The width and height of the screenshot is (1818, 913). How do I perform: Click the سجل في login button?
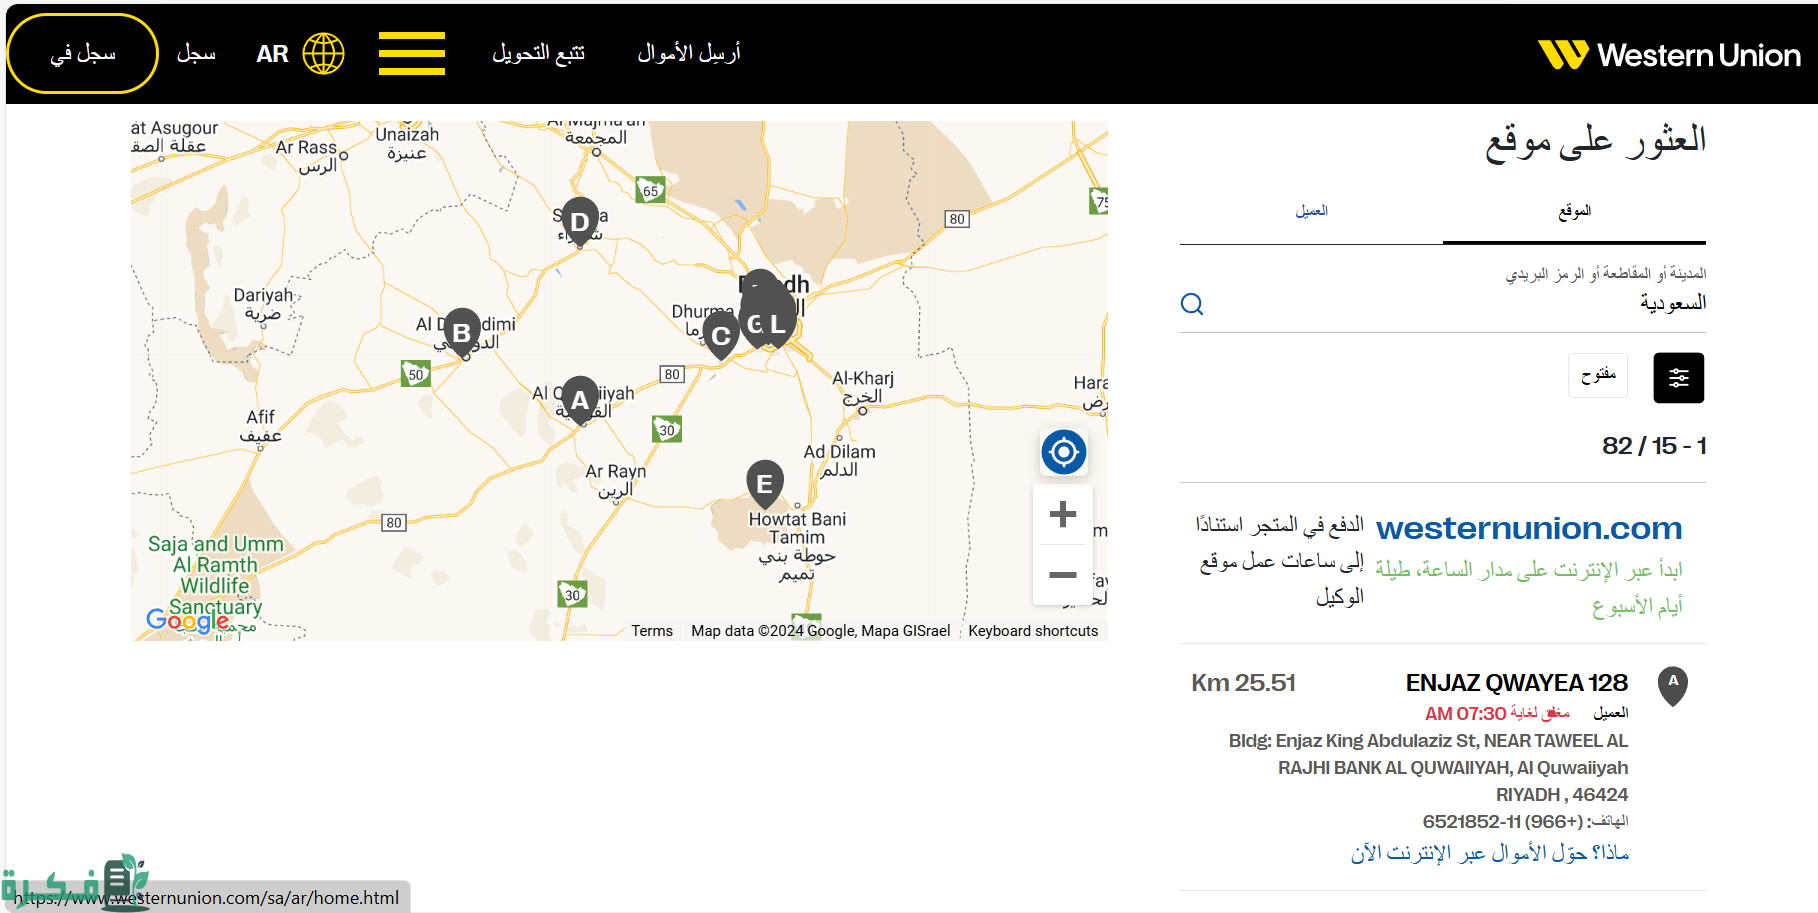pos(82,54)
